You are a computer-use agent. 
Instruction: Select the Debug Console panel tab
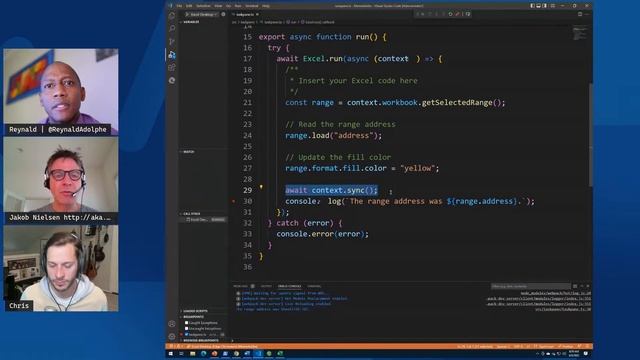tap(289, 286)
